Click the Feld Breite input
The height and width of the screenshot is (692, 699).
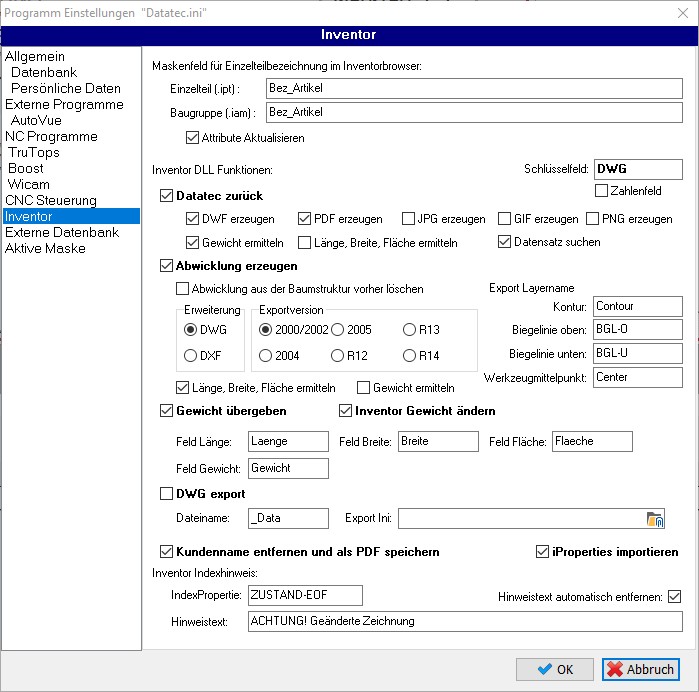coord(438,441)
